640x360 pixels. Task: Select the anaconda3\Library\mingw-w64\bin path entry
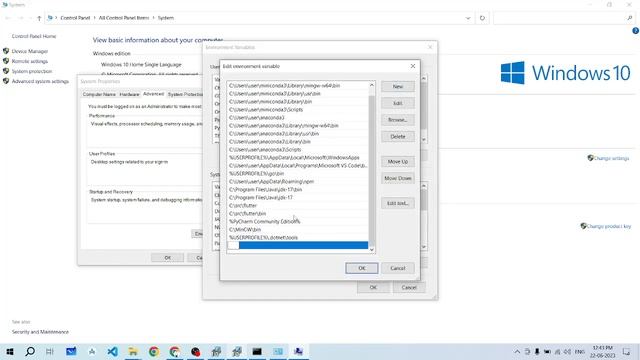point(298,126)
